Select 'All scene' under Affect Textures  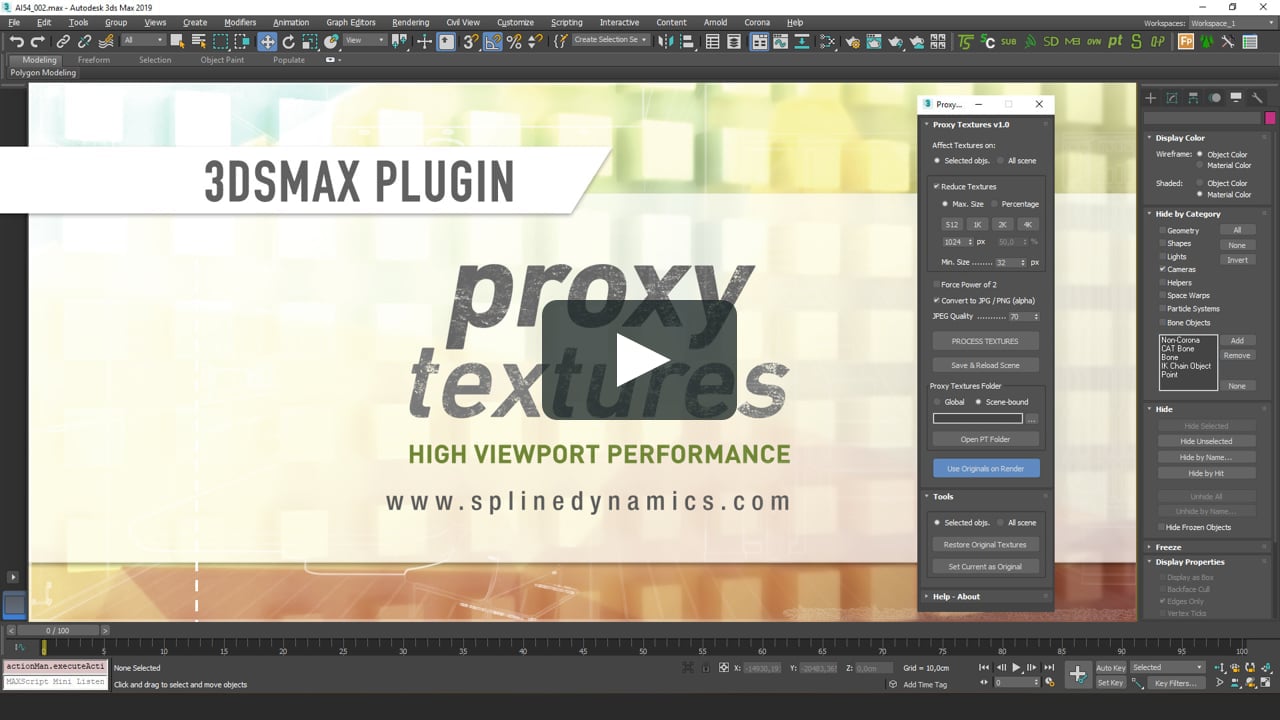1001,160
